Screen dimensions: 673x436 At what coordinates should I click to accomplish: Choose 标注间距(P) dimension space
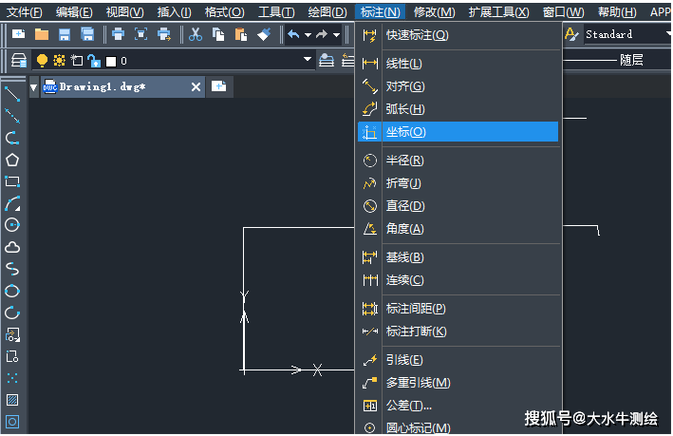pos(458,309)
